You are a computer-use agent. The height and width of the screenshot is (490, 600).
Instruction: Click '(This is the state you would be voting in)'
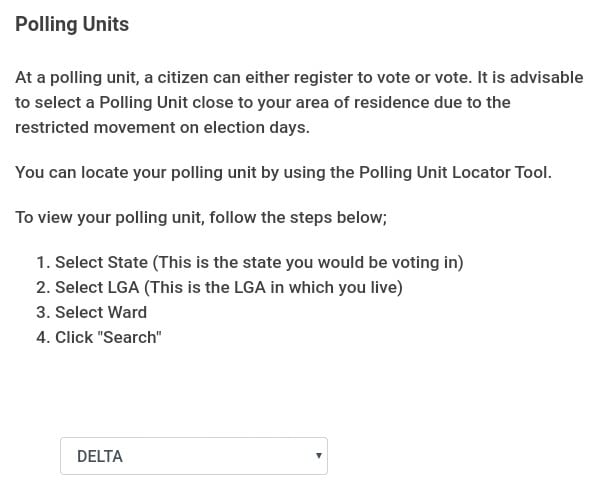(308, 262)
